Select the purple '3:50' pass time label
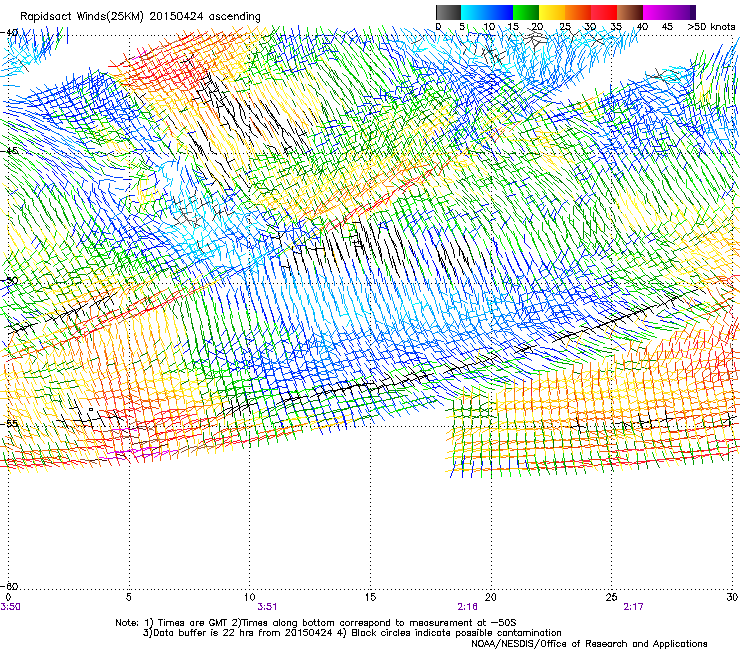The height and width of the screenshot is (650, 740). pos(10,607)
